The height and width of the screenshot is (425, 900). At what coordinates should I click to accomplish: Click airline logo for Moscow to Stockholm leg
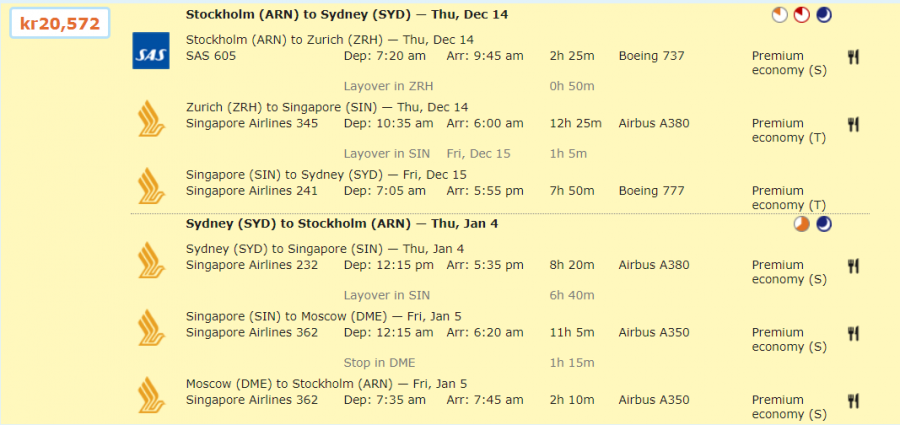click(x=150, y=394)
